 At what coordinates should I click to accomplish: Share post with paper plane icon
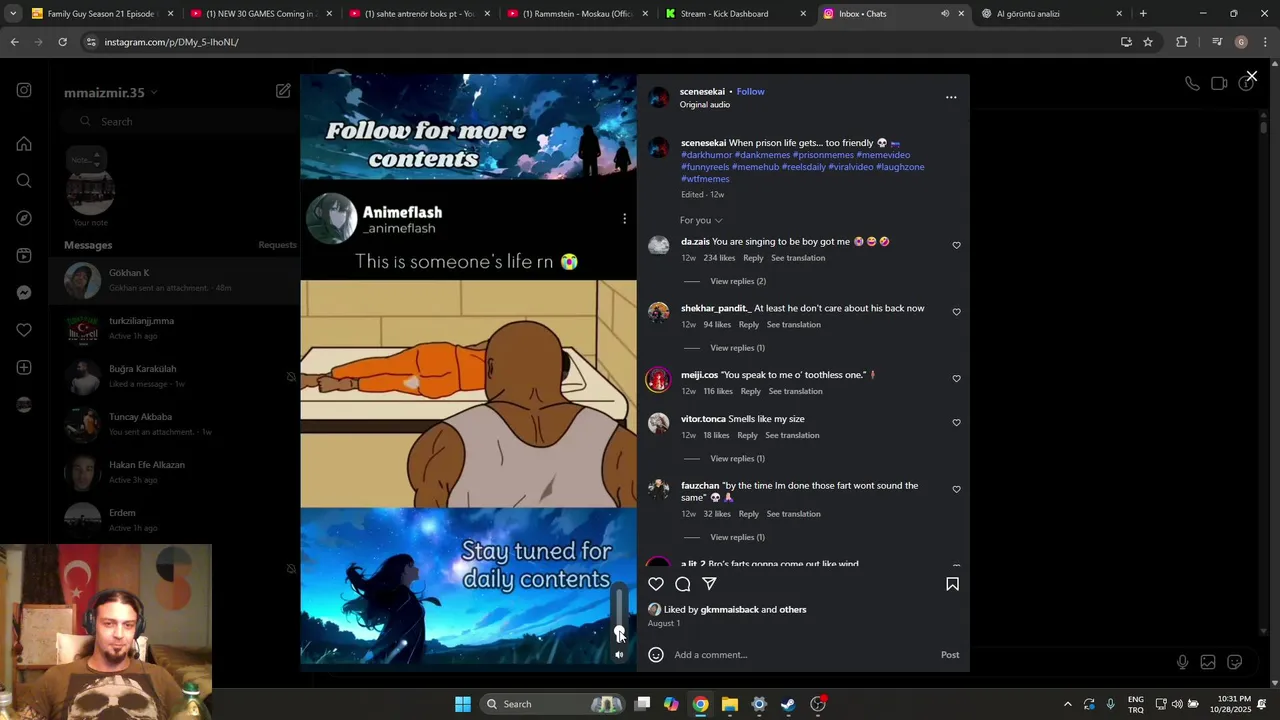click(709, 584)
